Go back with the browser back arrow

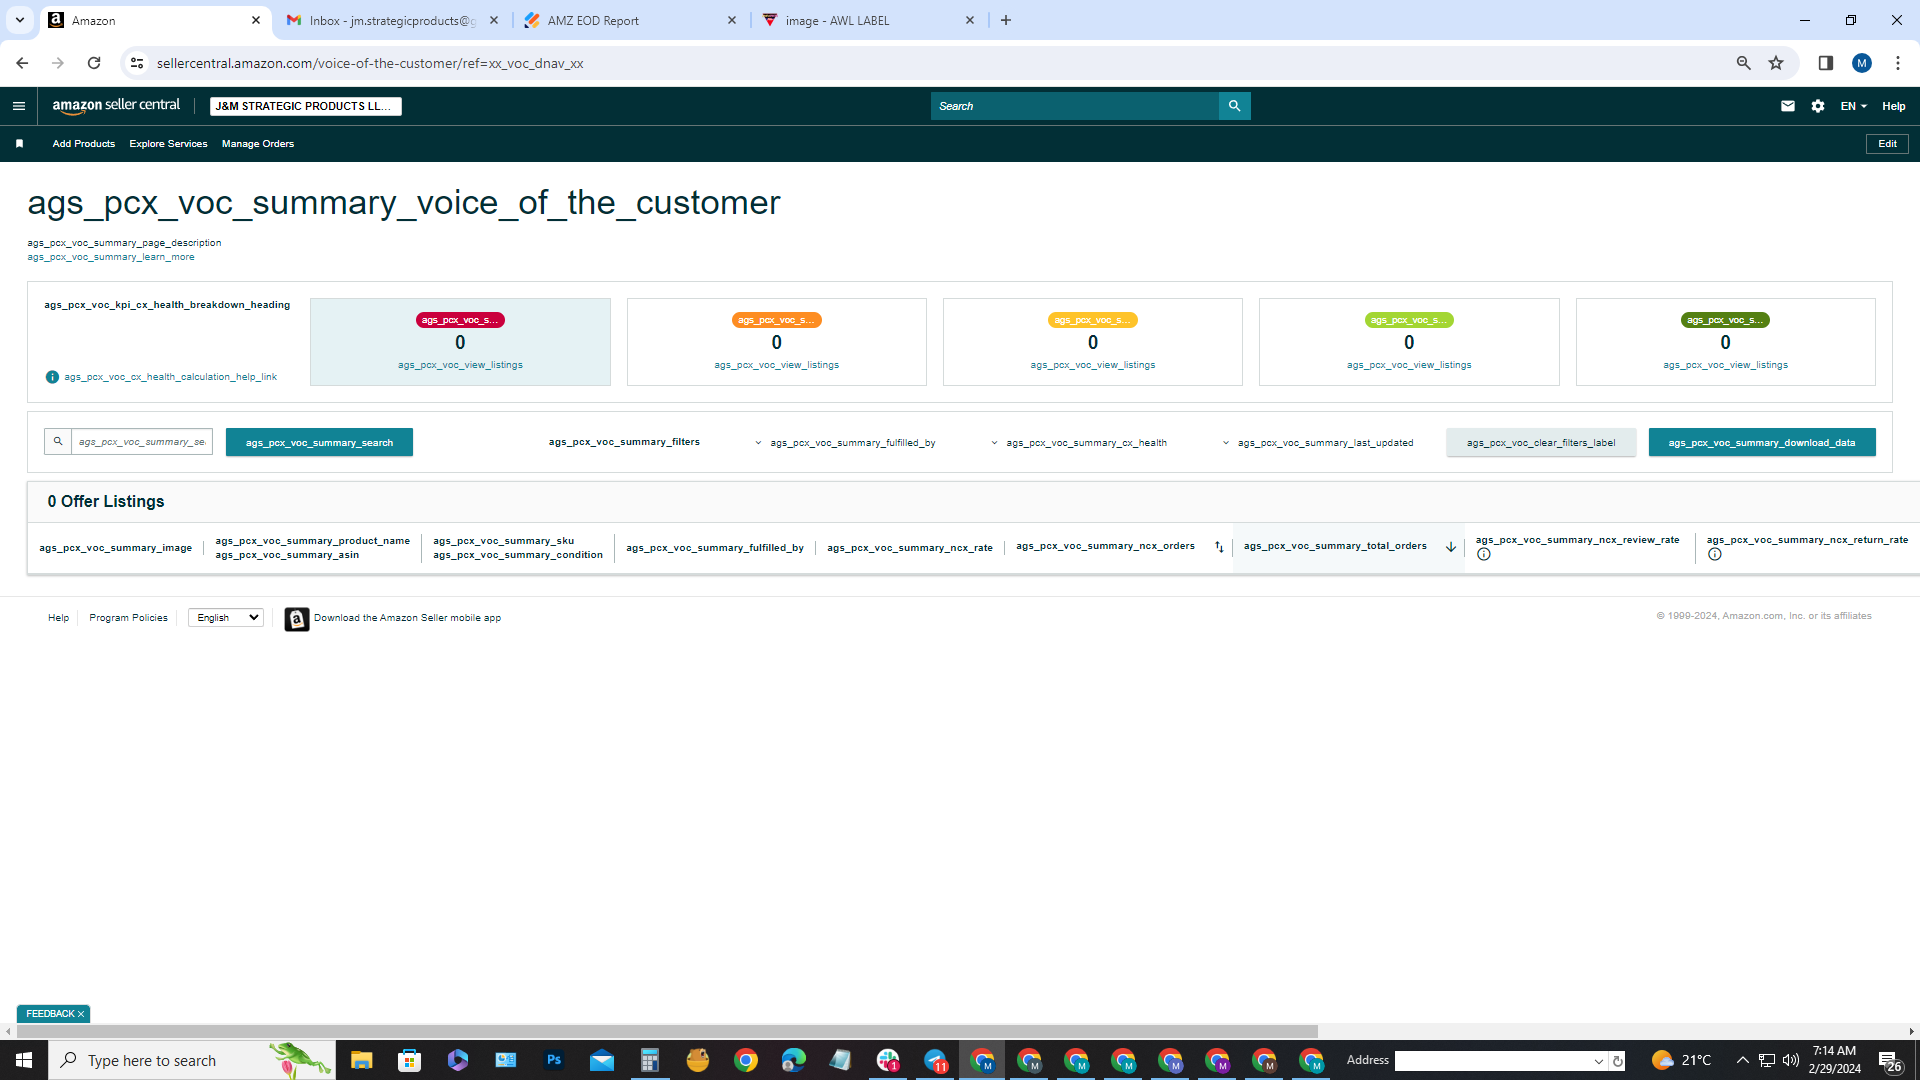(22, 63)
